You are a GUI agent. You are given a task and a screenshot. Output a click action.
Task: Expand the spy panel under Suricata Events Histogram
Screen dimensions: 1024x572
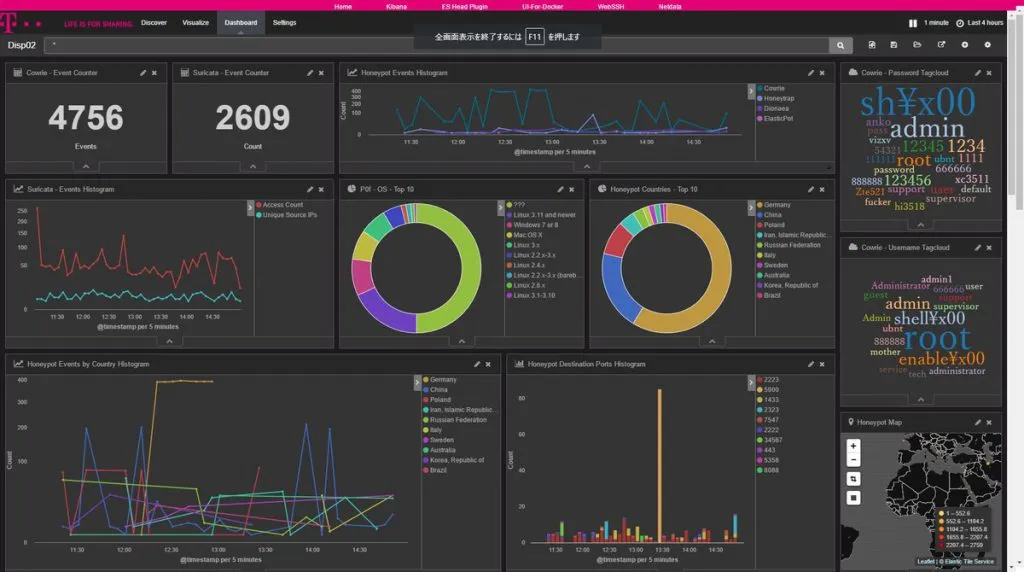[x=169, y=341]
